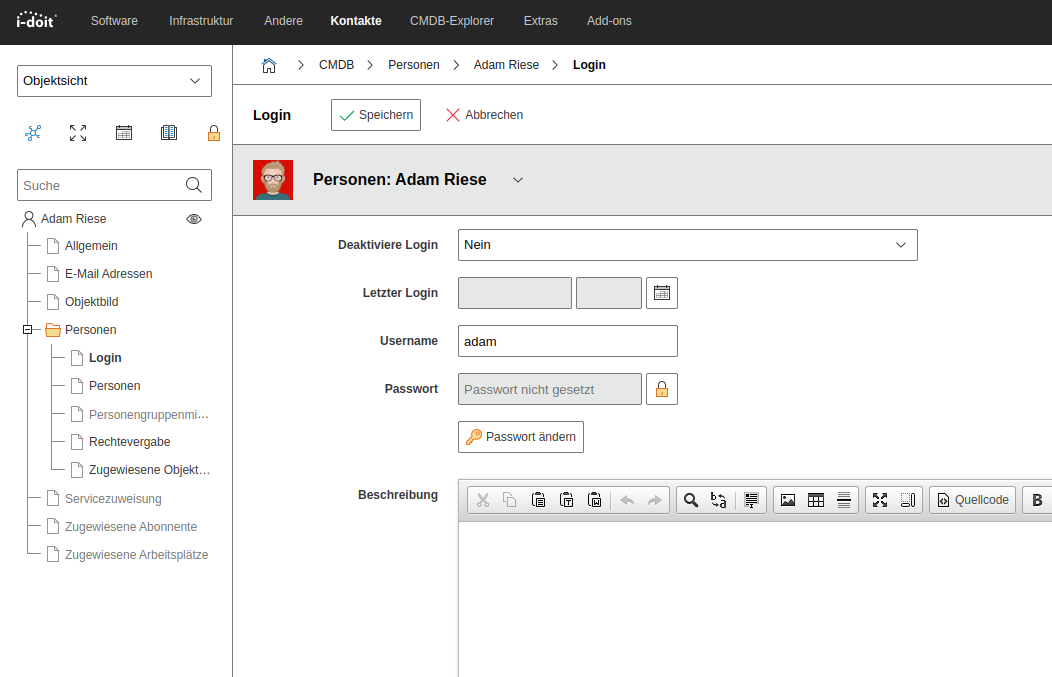Click the network graph icon in sidebar
The width and height of the screenshot is (1052, 677).
[x=33, y=133]
